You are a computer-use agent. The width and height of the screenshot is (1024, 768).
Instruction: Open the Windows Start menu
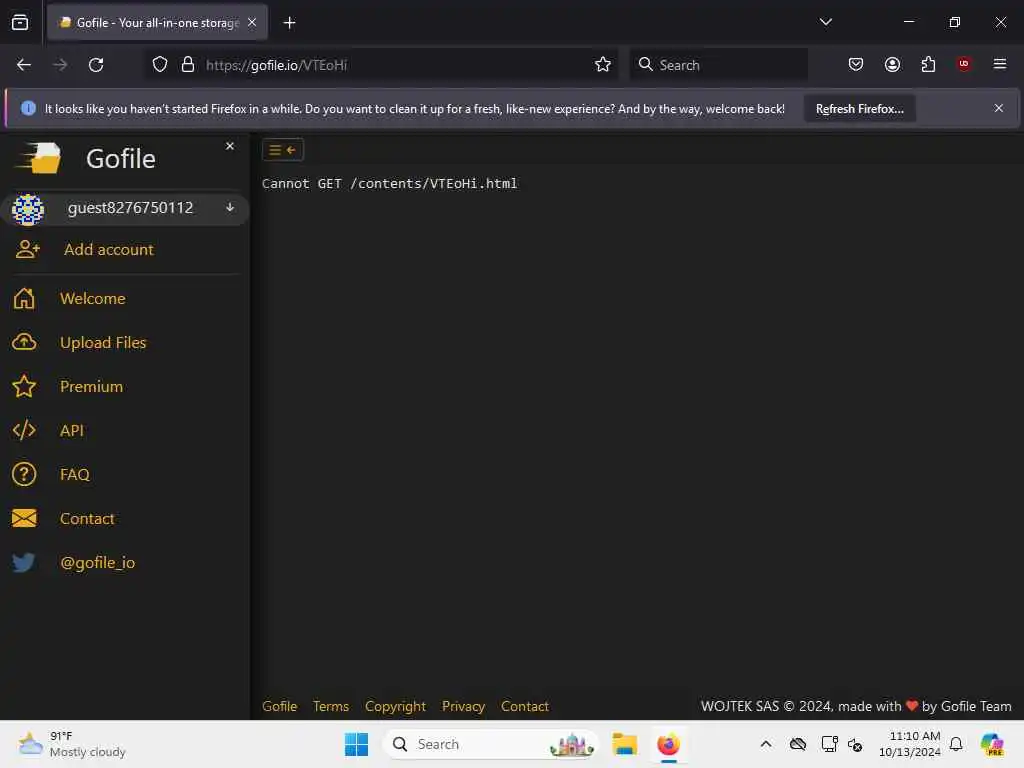click(357, 744)
